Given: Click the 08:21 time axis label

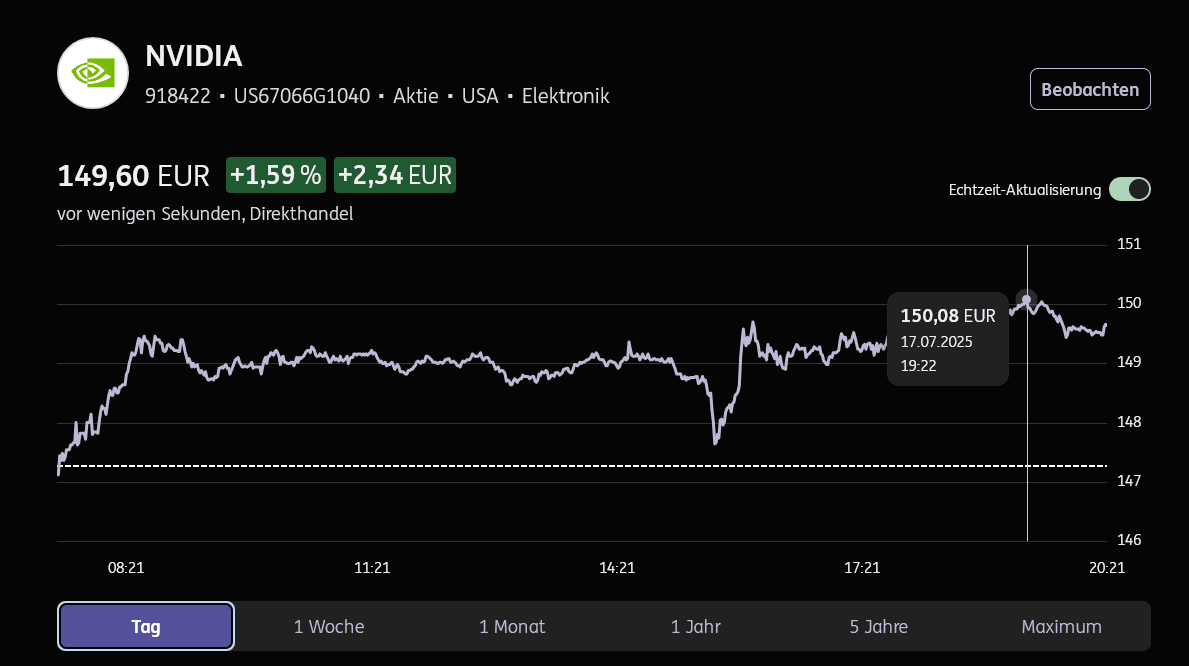Looking at the screenshot, I should click(126, 567).
